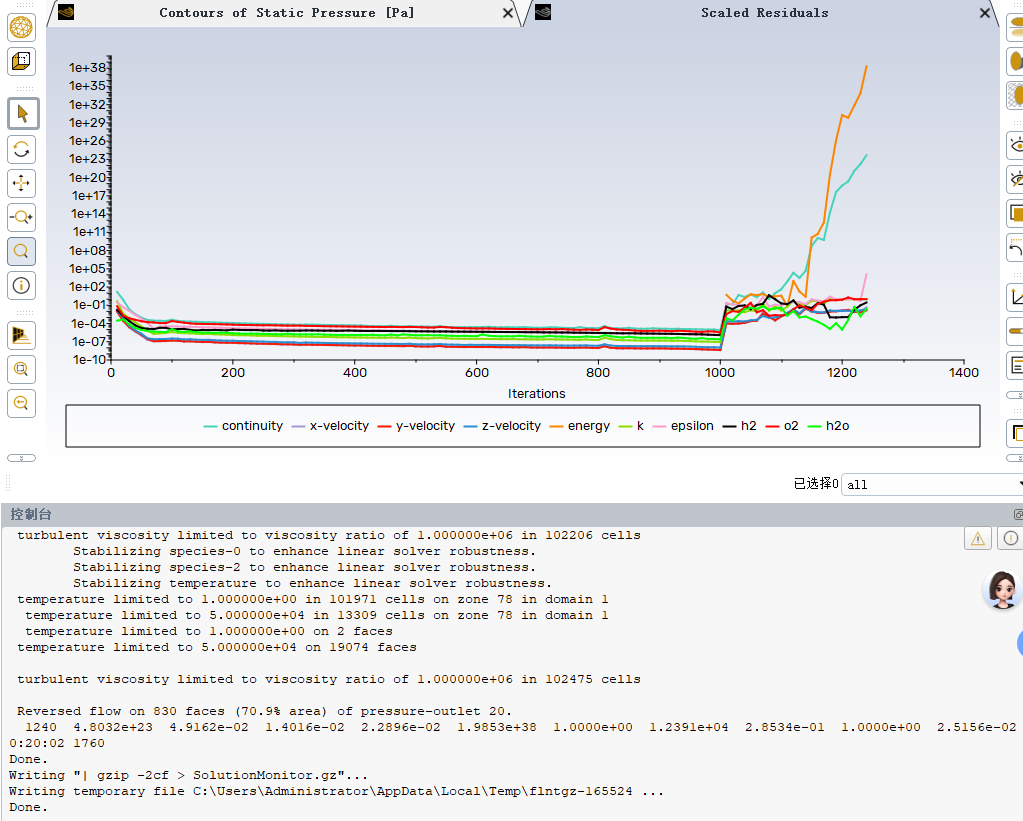Choose the zoom in/out tool
The width and height of the screenshot is (1023, 821).
[x=21, y=217]
